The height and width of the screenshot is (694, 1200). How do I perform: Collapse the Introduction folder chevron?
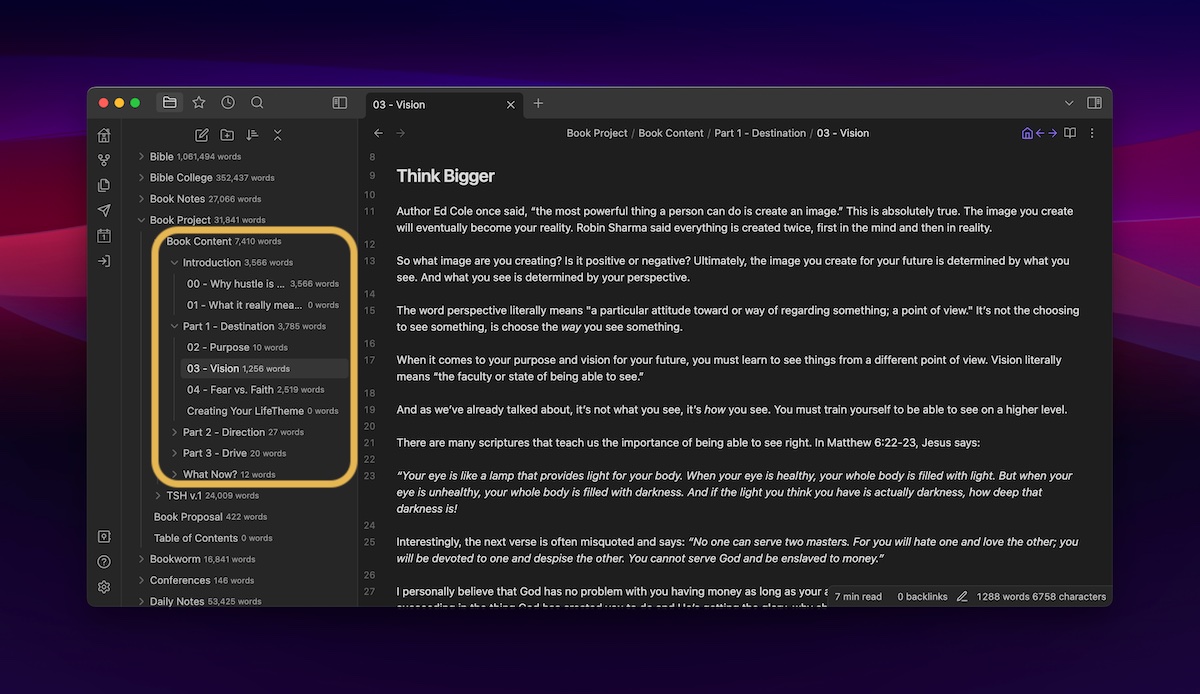coord(174,263)
